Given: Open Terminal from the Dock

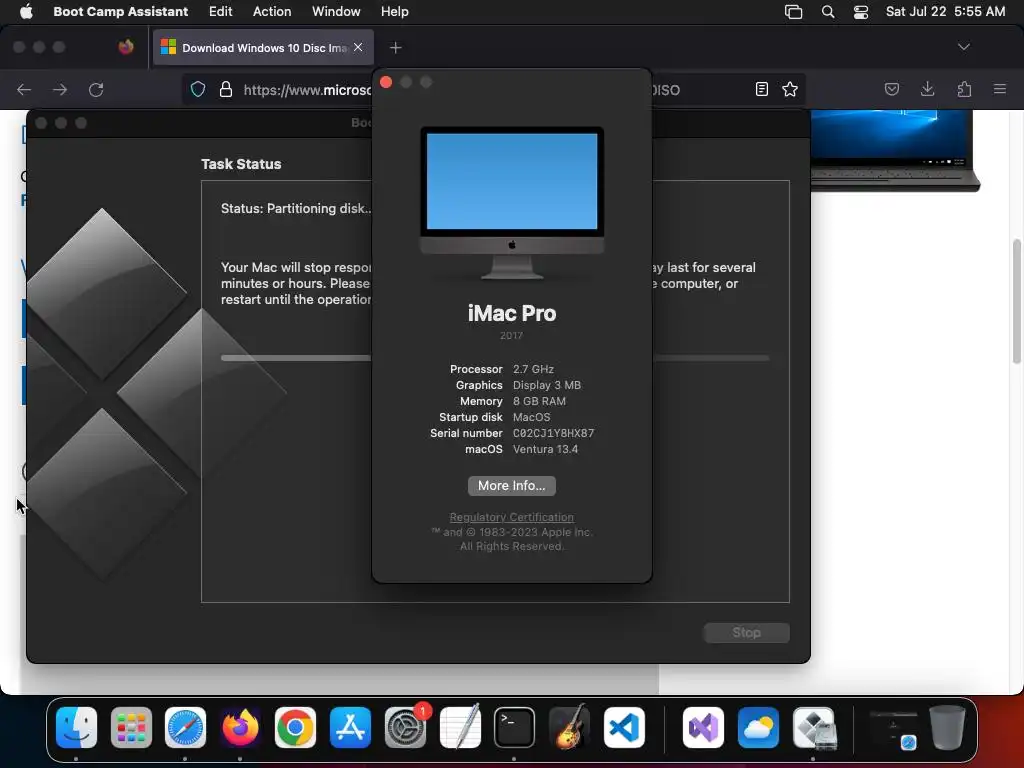Looking at the screenshot, I should 514,728.
